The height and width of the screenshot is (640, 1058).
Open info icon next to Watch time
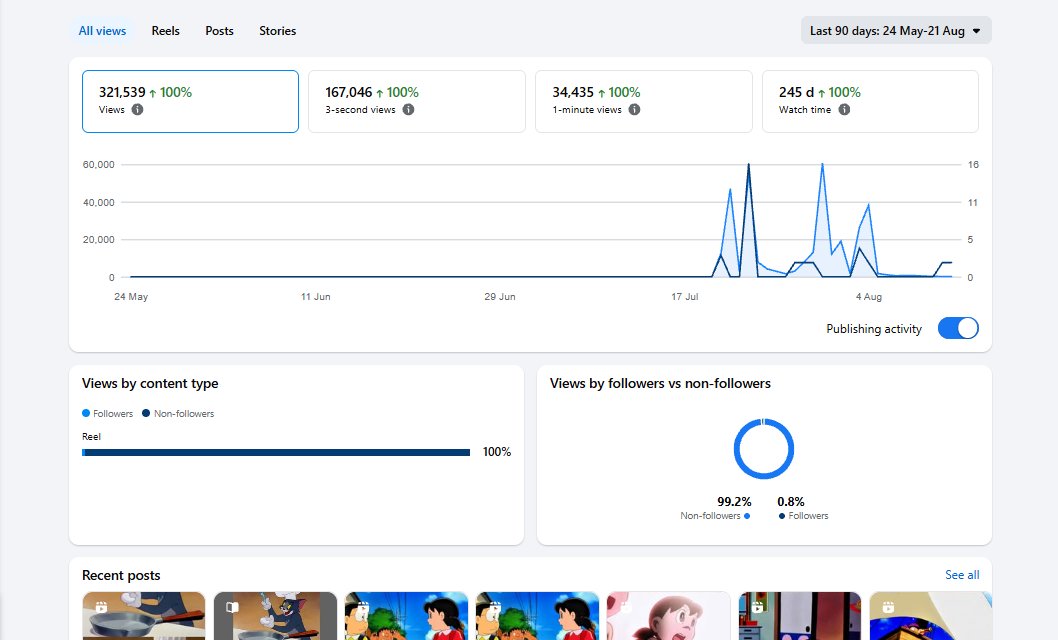pyautogui.click(x=844, y=109)
